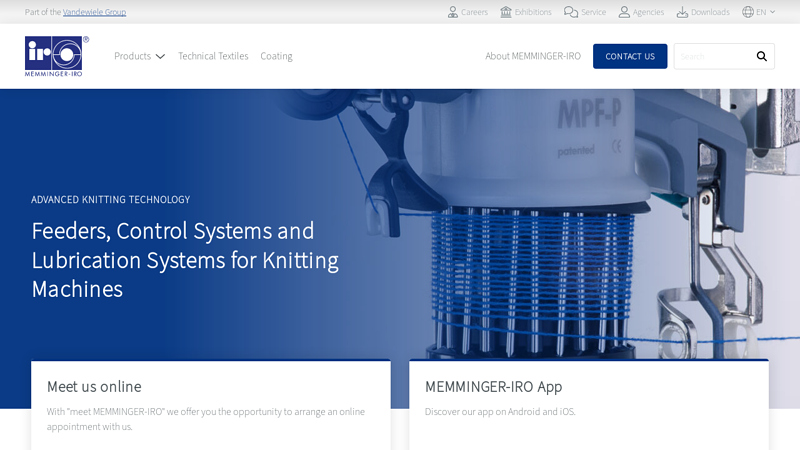Viewport: 800px width, 450px height.
Task: Click the 'With "meet MEMMINGER-IRO" we offer' description text
Action: 206,419
